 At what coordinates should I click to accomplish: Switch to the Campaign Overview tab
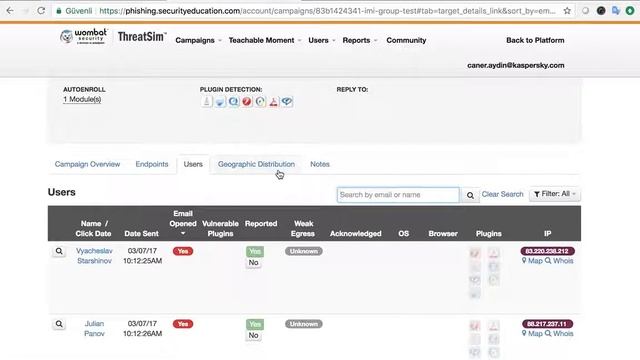87,164
